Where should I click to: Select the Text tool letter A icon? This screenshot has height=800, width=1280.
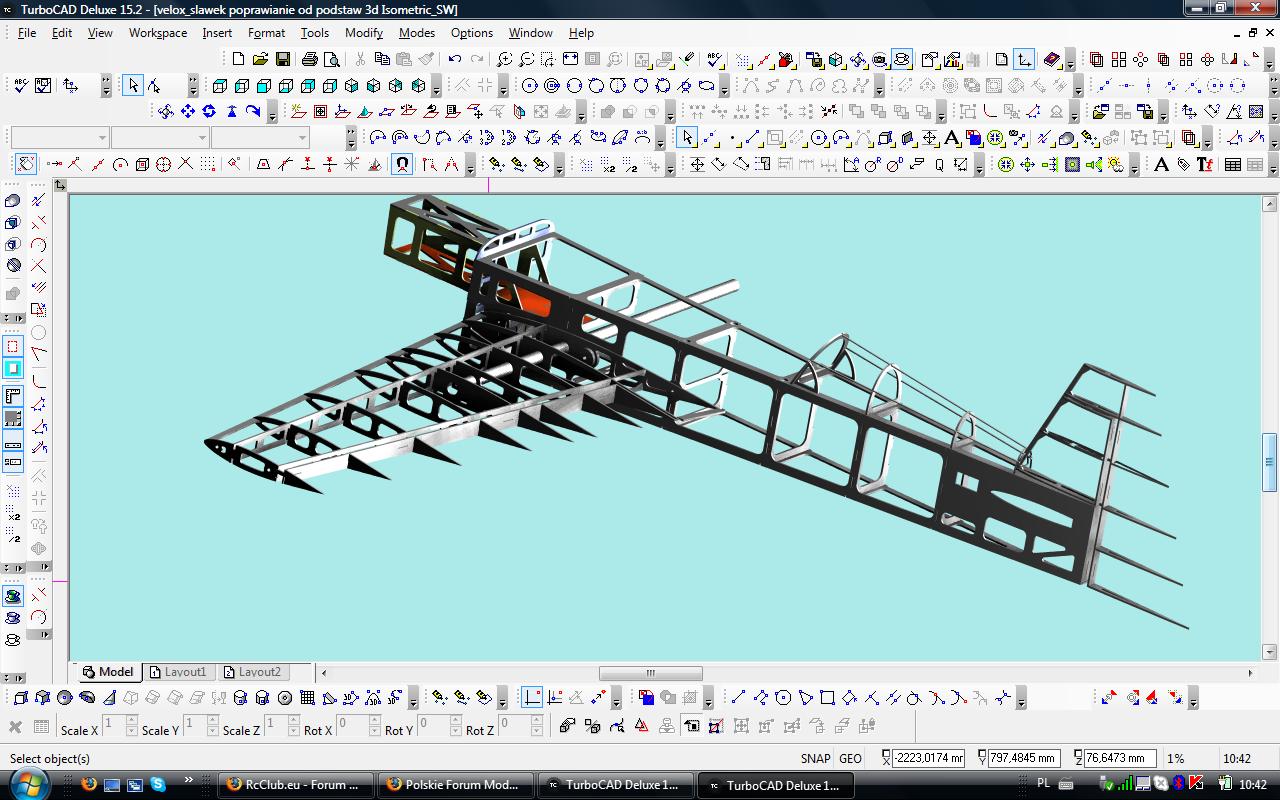pyautogui.click(x=1161, y=164)
